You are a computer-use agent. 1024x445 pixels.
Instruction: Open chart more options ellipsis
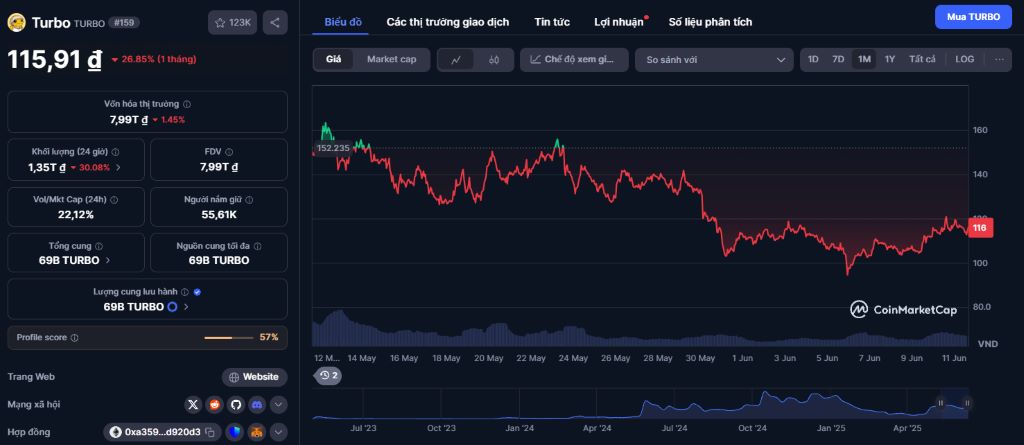[999, 59]
